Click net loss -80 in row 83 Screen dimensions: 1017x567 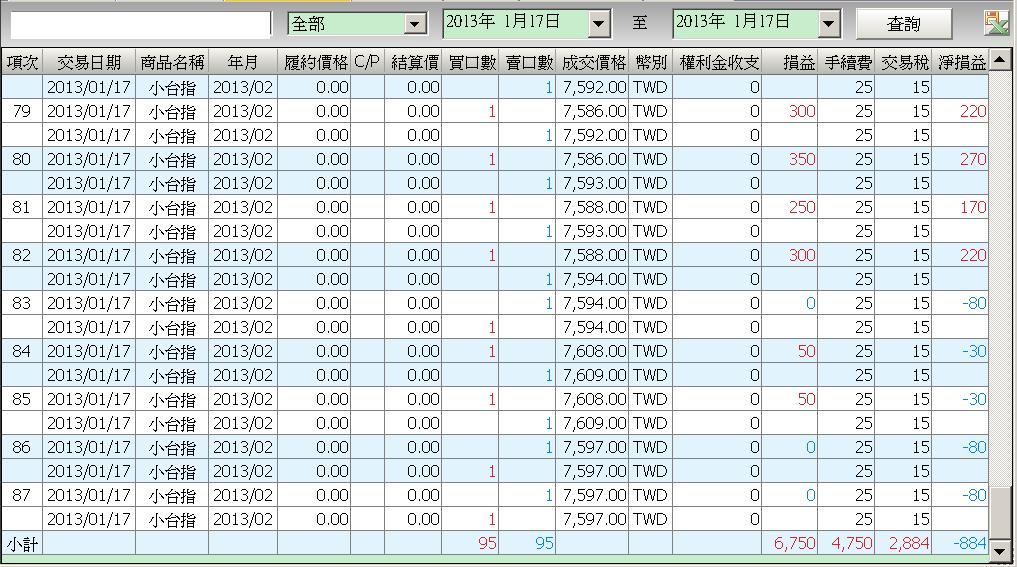[x=974, y=303]
